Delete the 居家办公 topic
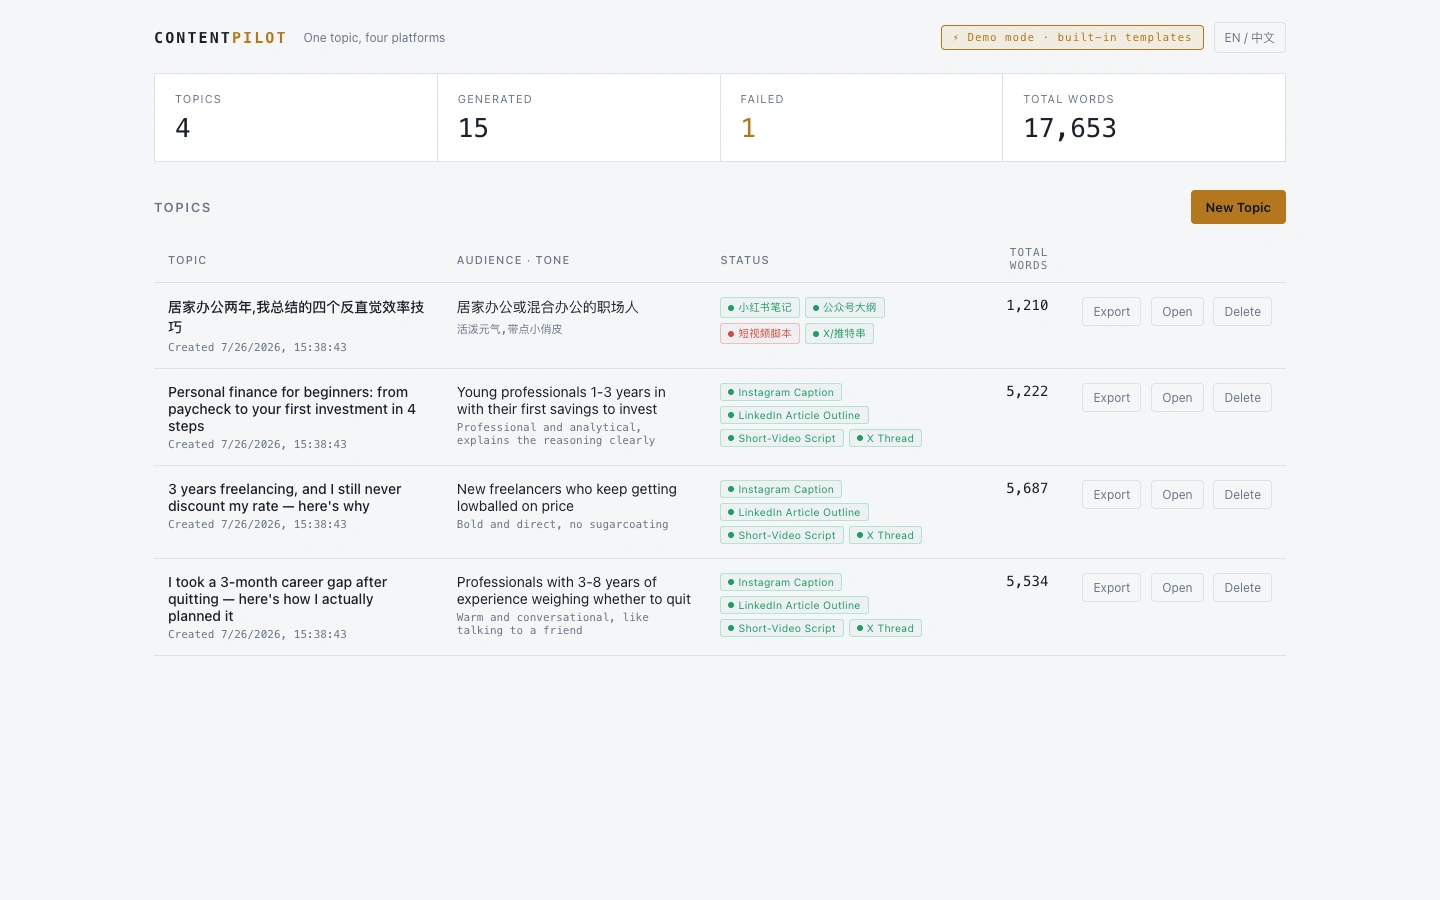The width and height of the screenshot is (1440, 900). (1242, 312)
